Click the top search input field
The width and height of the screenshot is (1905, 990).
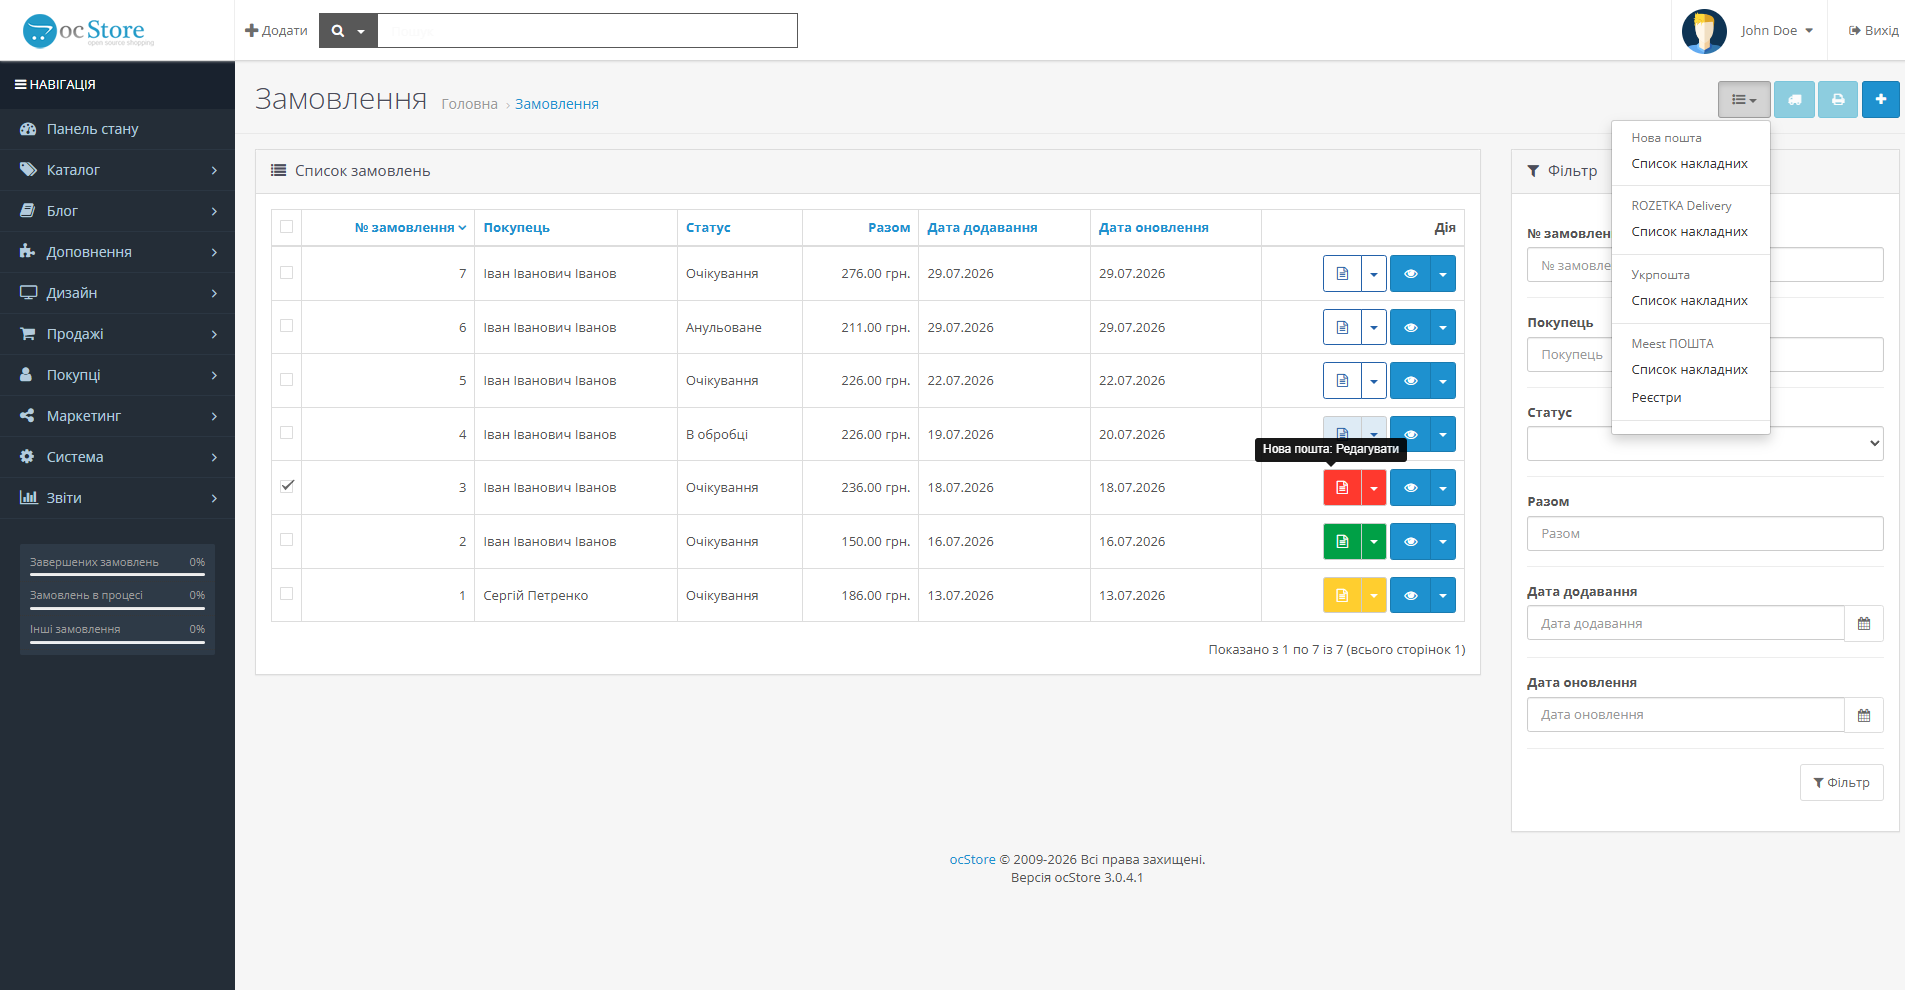click(587, 31)
